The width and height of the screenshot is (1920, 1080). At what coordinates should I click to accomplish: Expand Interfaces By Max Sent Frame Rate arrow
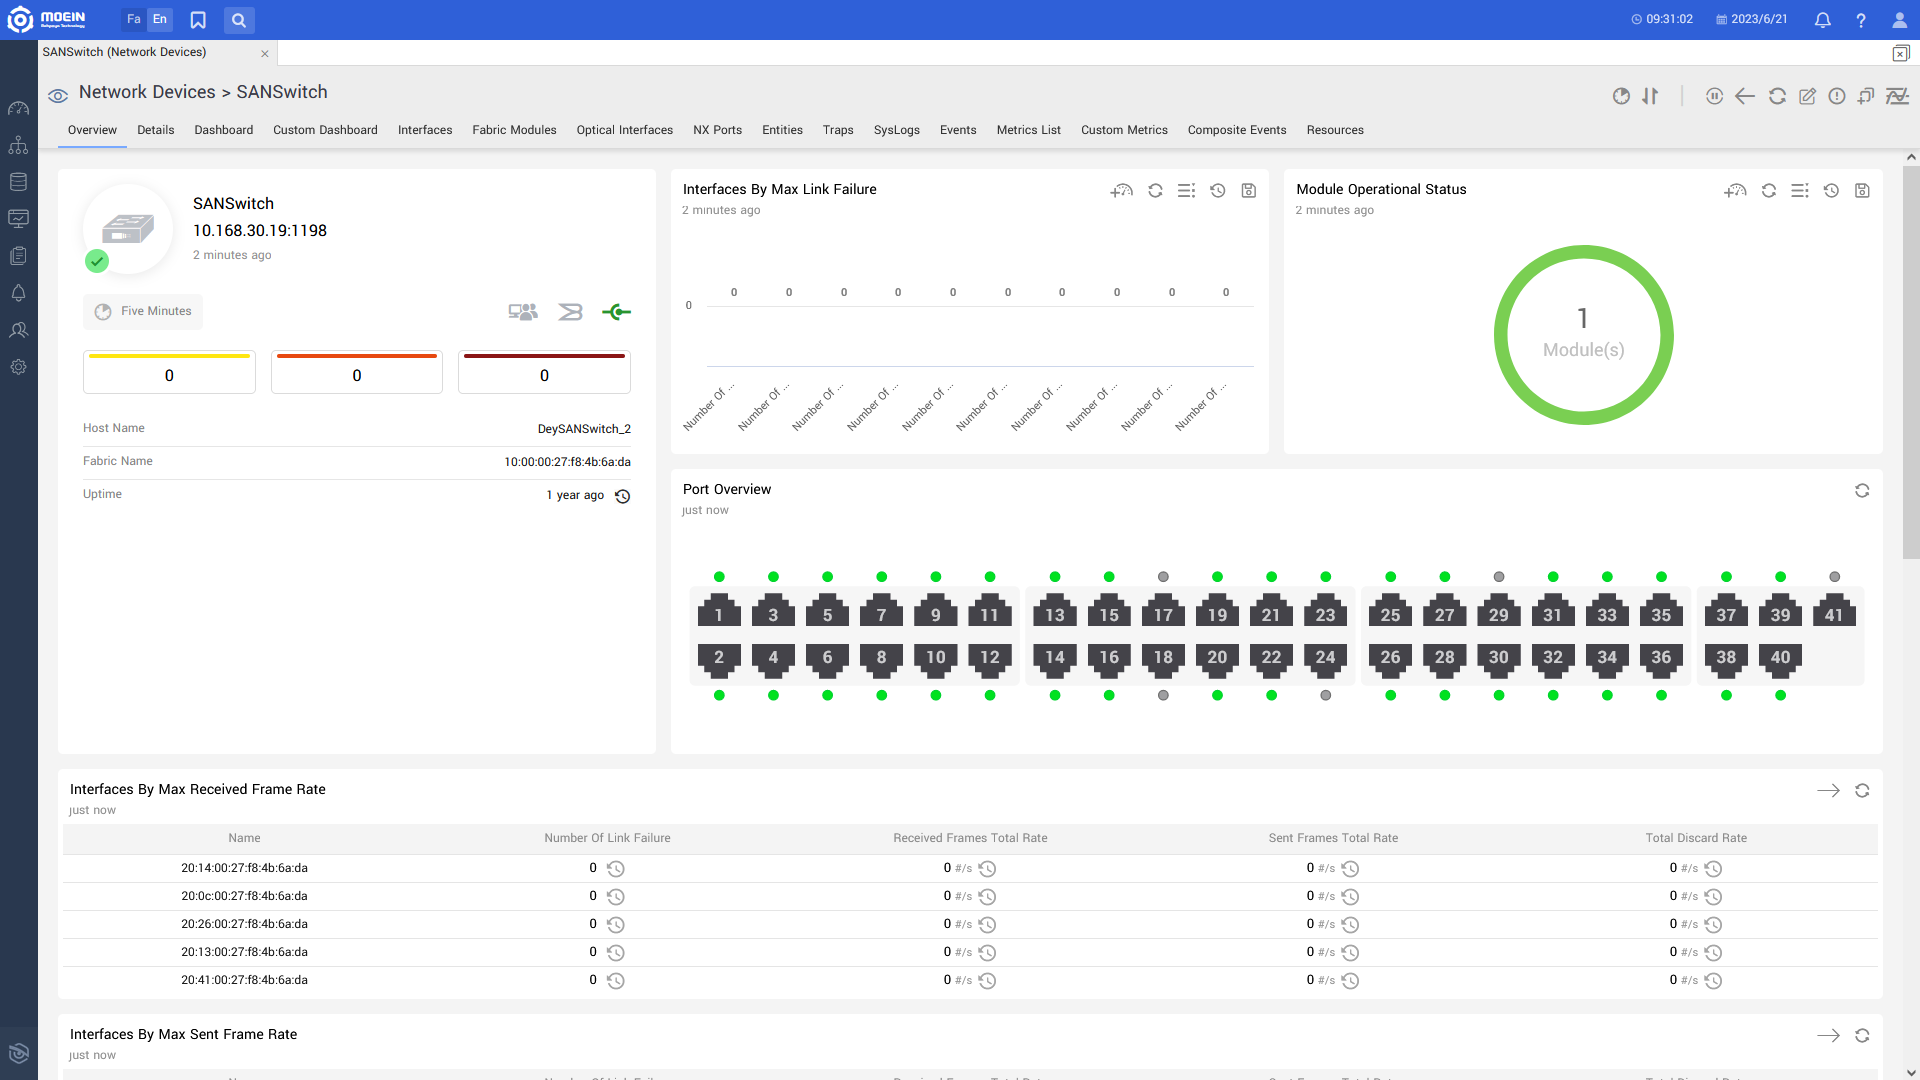[1828, 1036]
